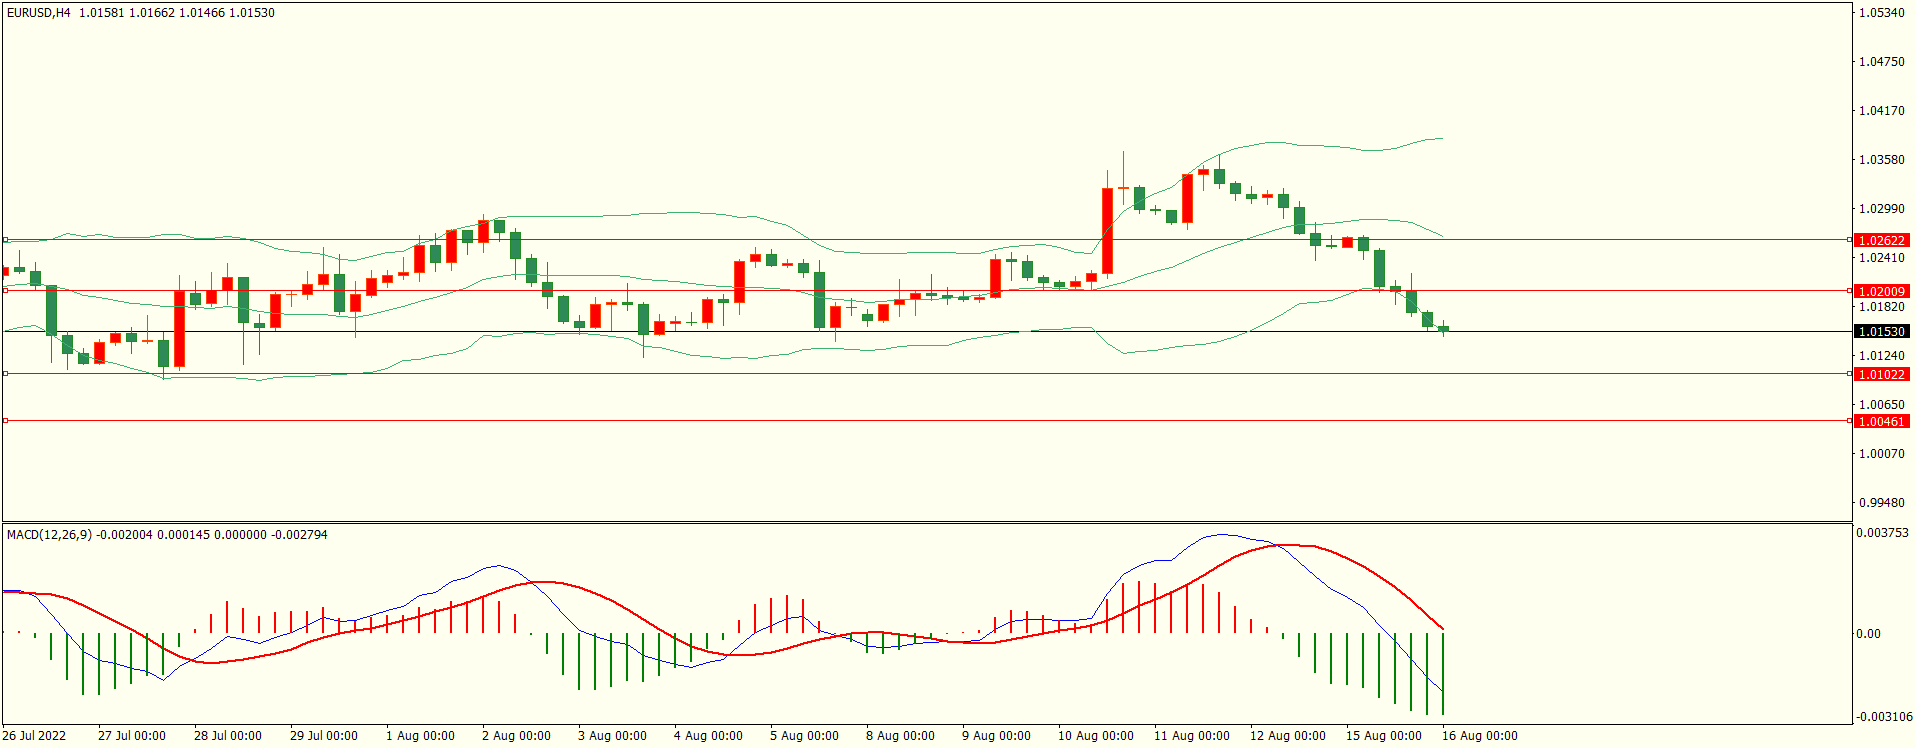
Task: Click left handle of the 1.02622 line
Action: [5, 240]
